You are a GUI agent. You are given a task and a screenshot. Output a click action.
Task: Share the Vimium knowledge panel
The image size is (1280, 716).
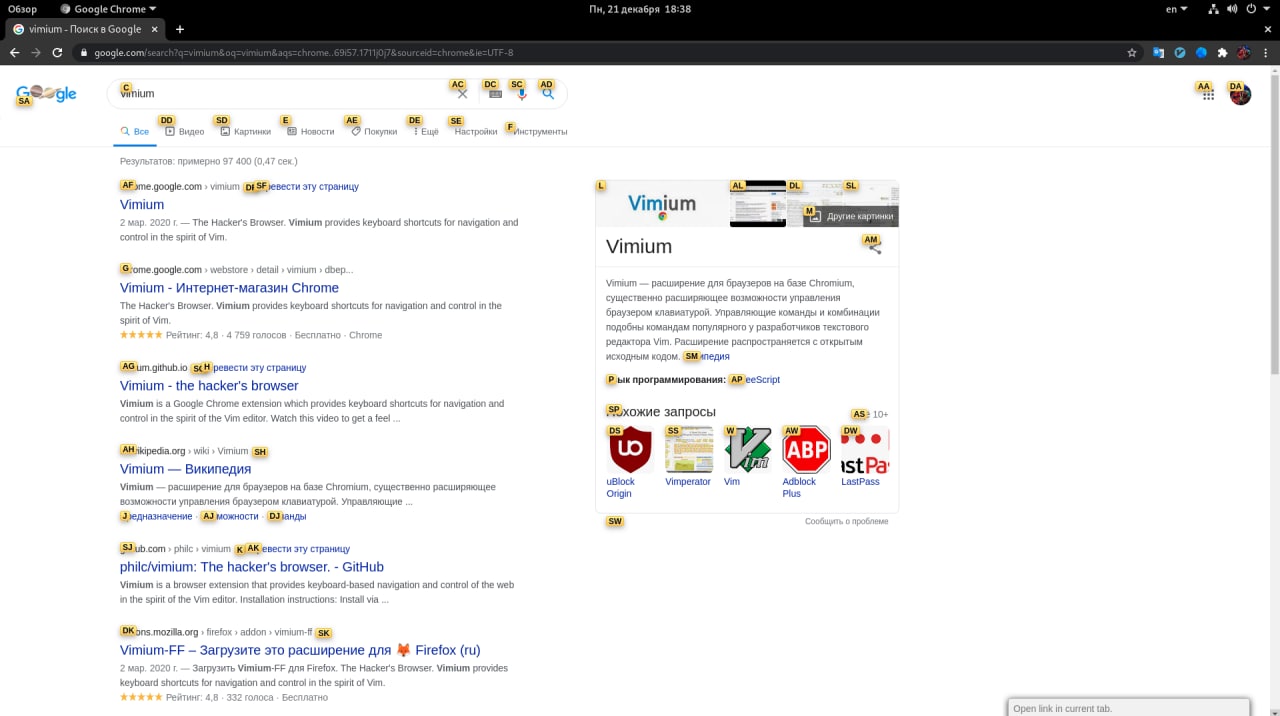coord(875,247)
